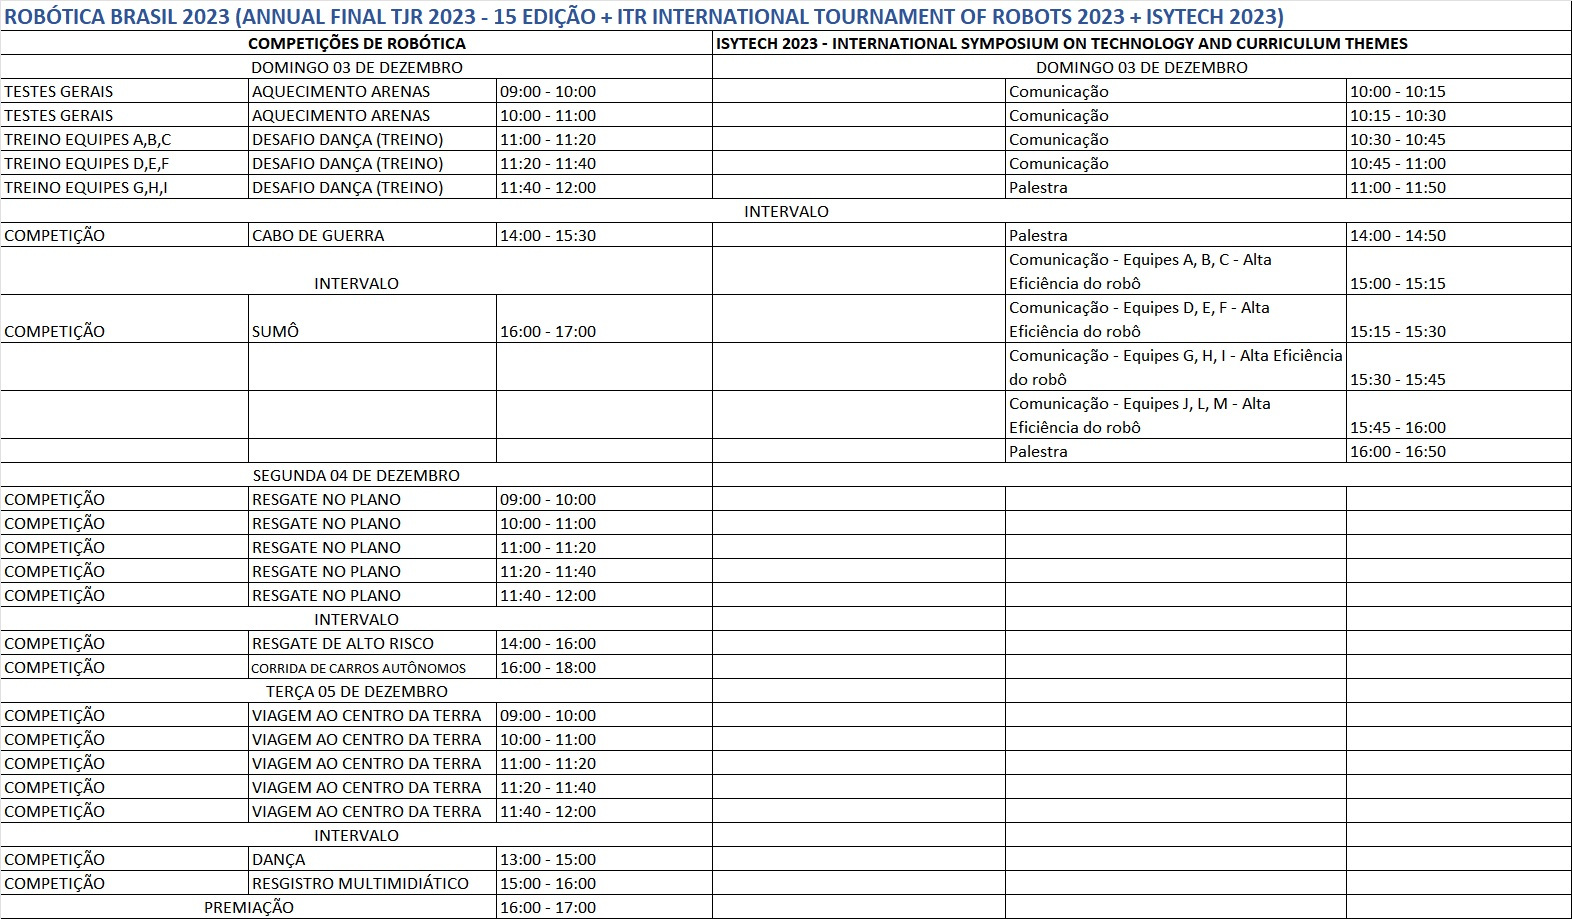This screenshot has width=1572, height=919.
Task: Select the SUMÔ competition cell
Action: 275,331
